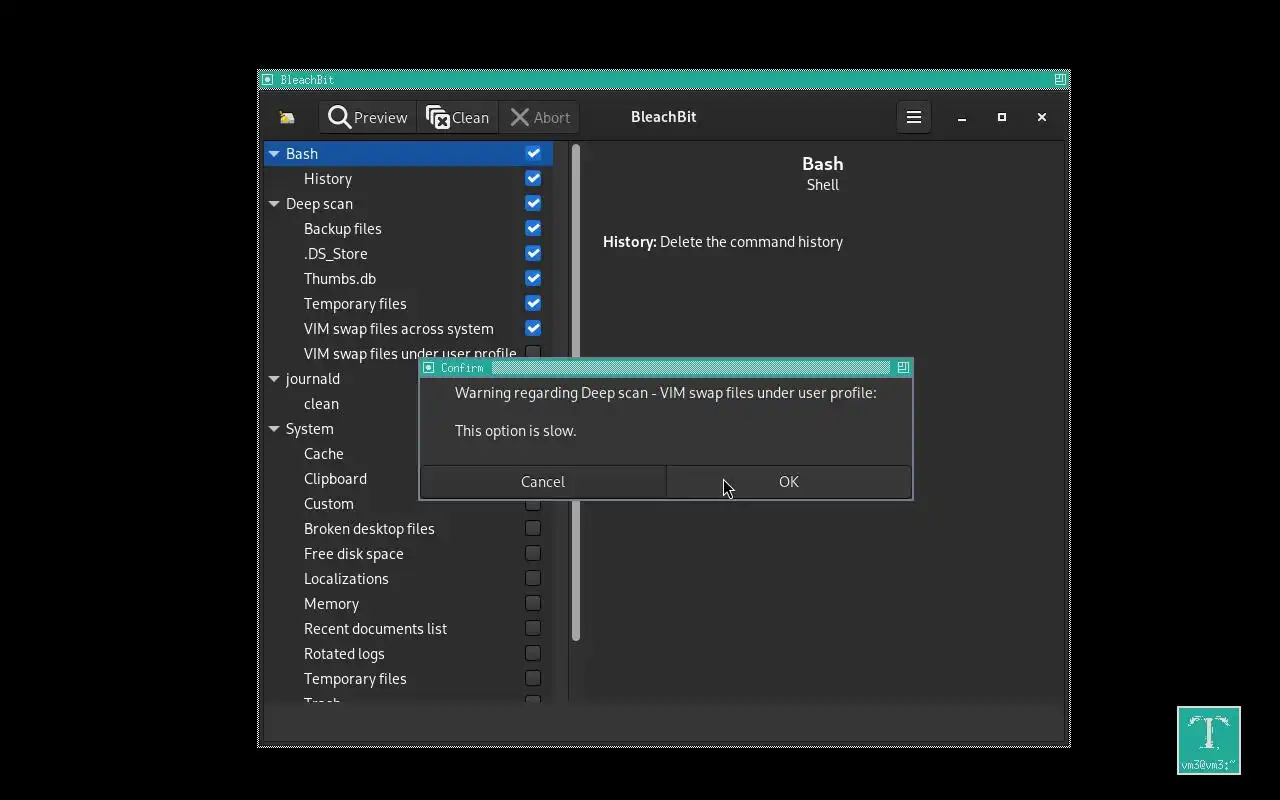This screenshot has height=800, width=1280.
Task: Enable Localizations checkbox
Action: [533, 578]
